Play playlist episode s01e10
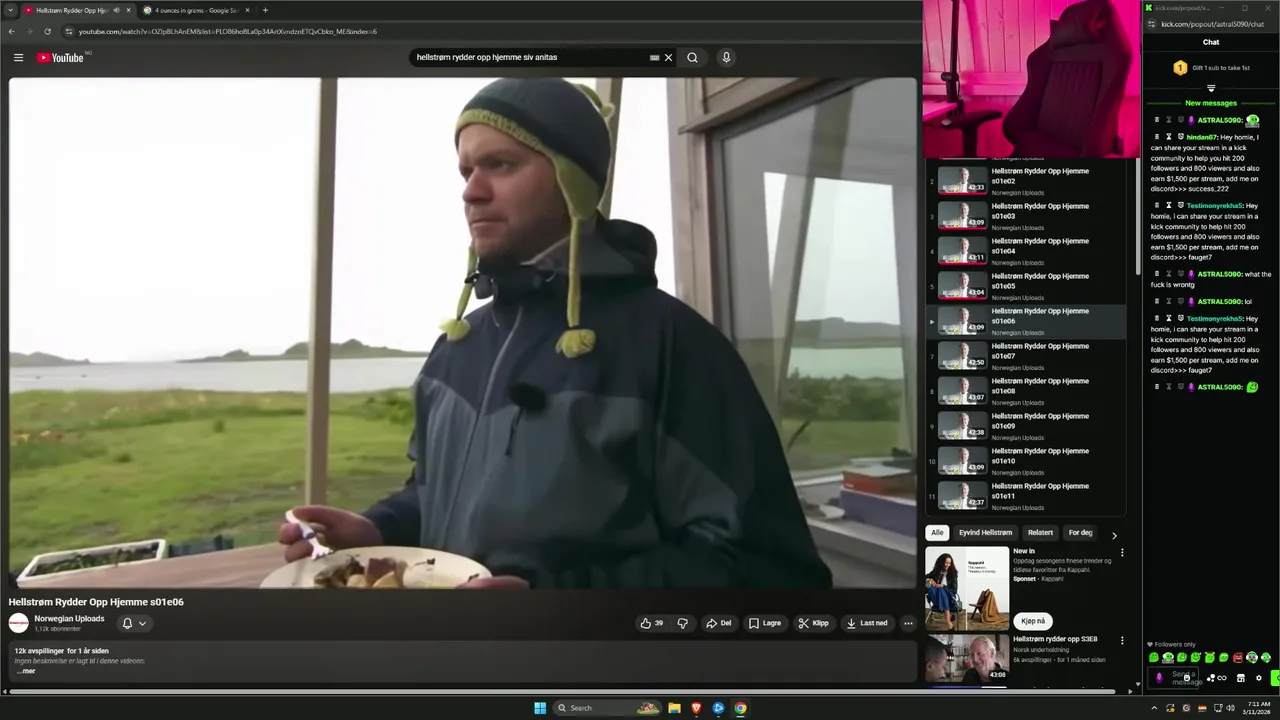The image size is (1280, 720). point(1027,461)
